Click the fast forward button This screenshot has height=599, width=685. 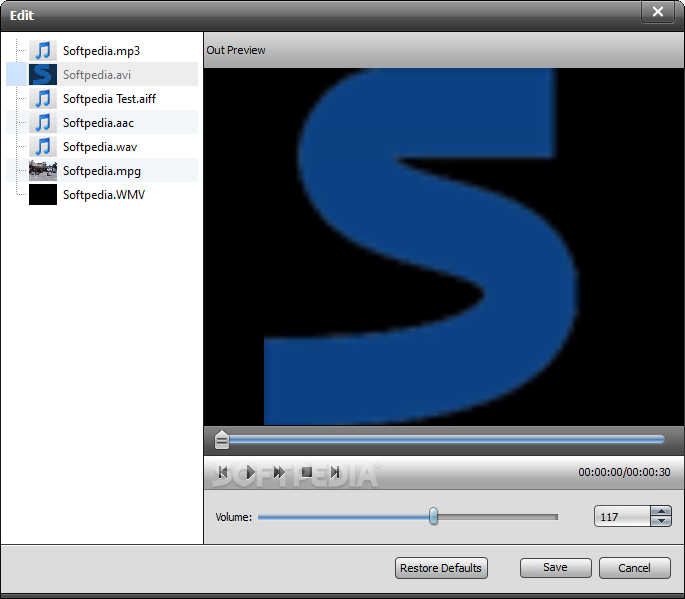coord(279,472)
